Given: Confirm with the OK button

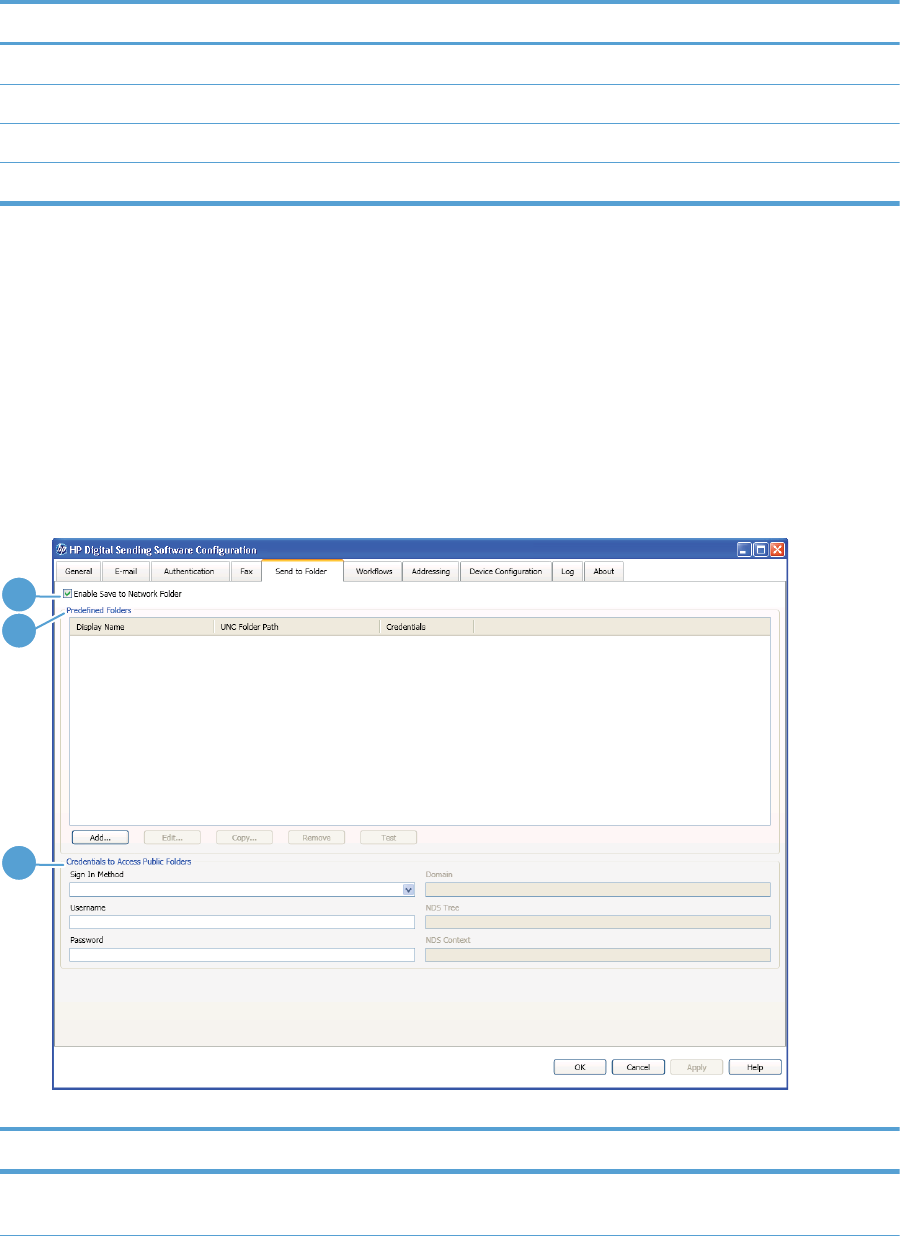Looking at the screenshot, I should click(579, 1067).
